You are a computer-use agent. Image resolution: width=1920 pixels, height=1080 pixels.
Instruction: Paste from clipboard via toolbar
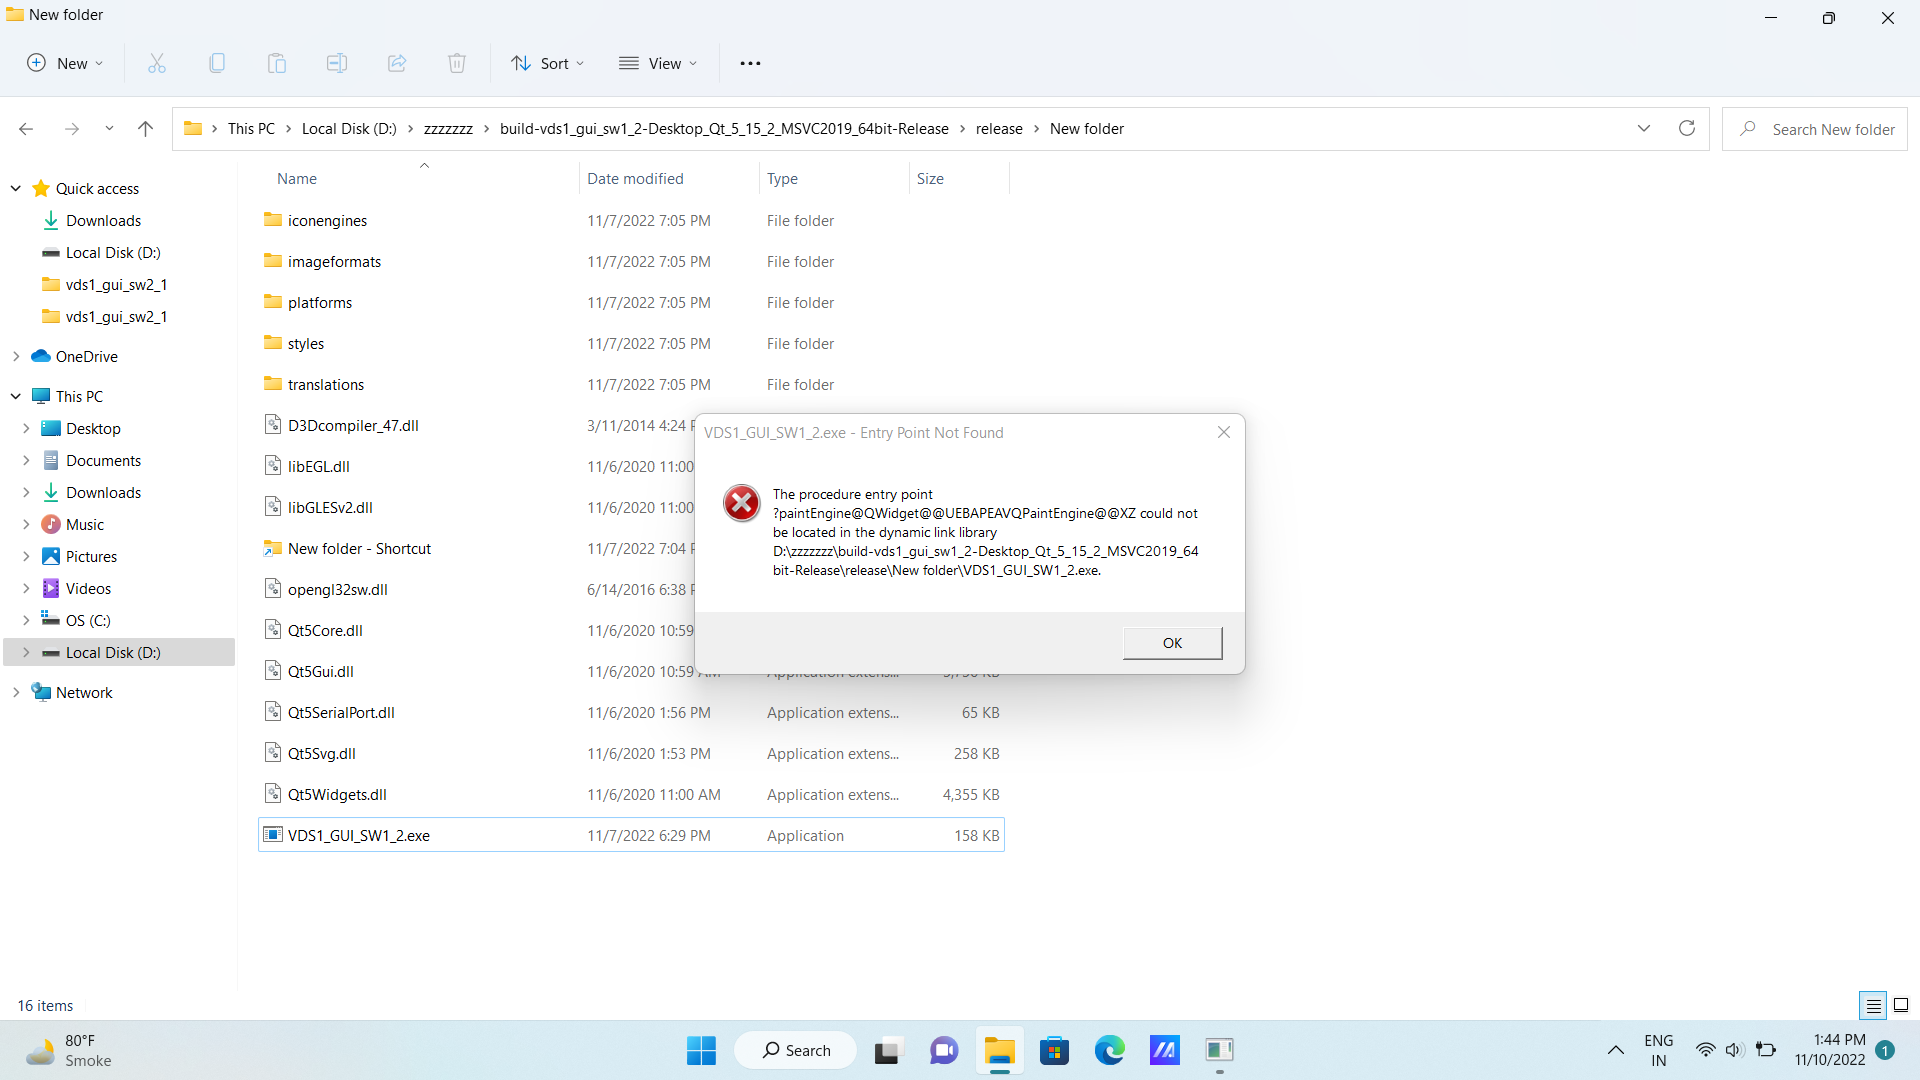pos(276,62)
